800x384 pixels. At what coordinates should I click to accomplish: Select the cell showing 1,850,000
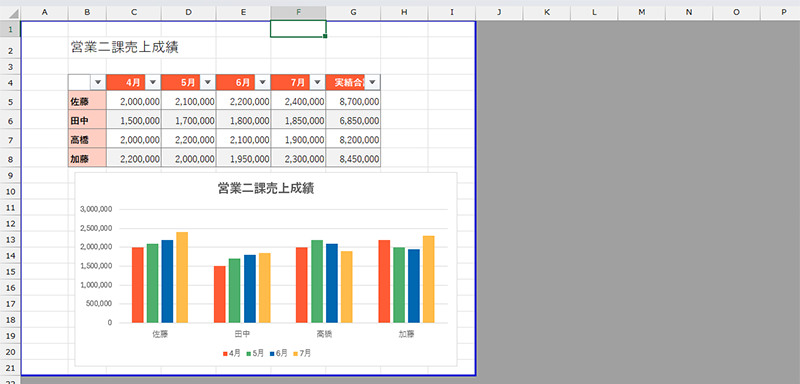tap(298, 120)
